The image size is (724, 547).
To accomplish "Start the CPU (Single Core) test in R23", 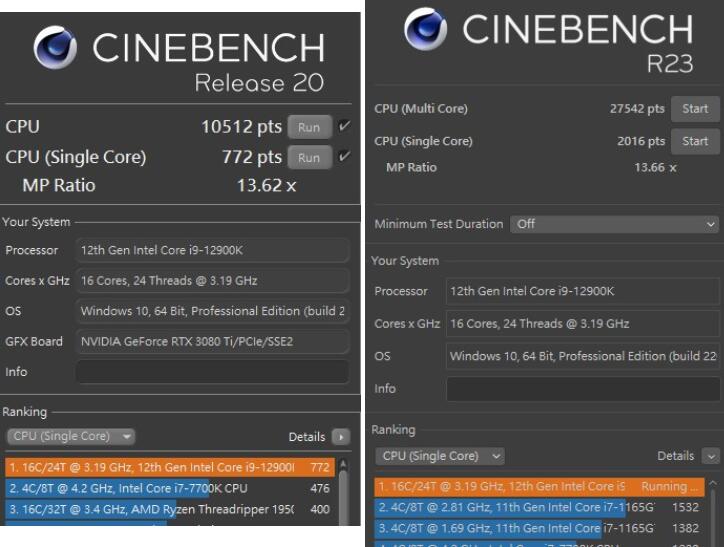I will coord(694,141).
